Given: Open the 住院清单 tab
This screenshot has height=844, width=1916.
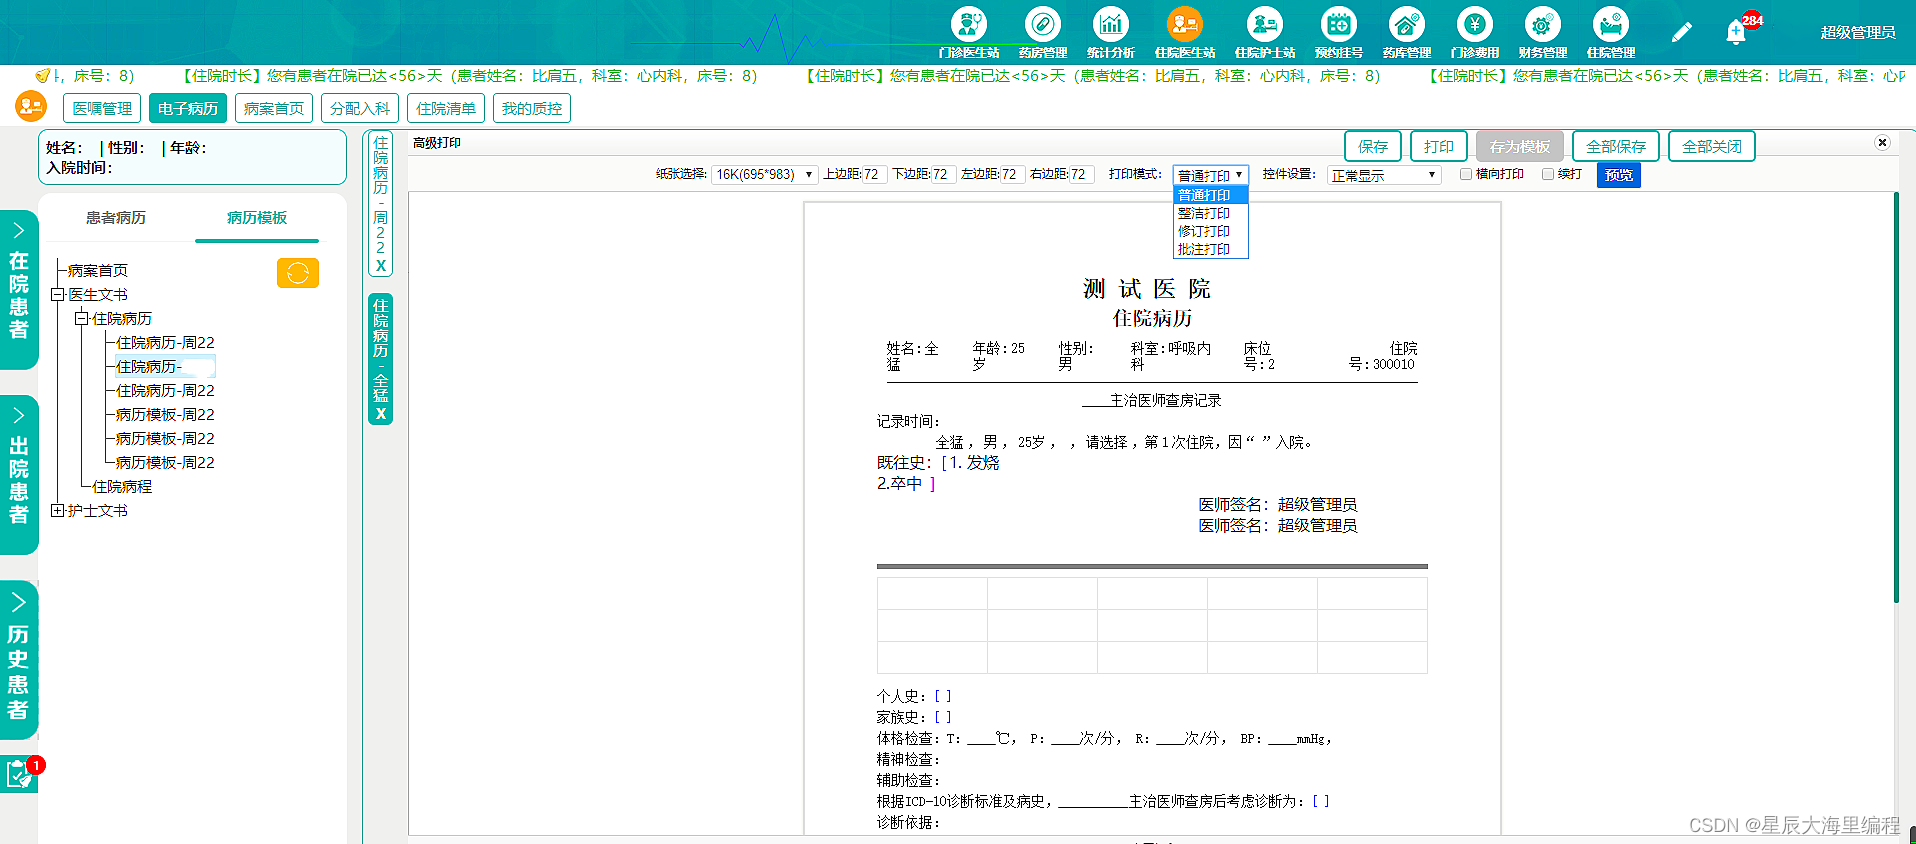Looking at the screenshot, I should (446, 108).
